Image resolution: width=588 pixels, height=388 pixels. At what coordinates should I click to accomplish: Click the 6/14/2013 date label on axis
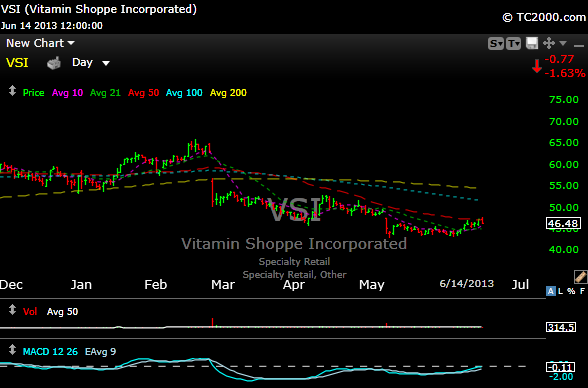(466, 283)
